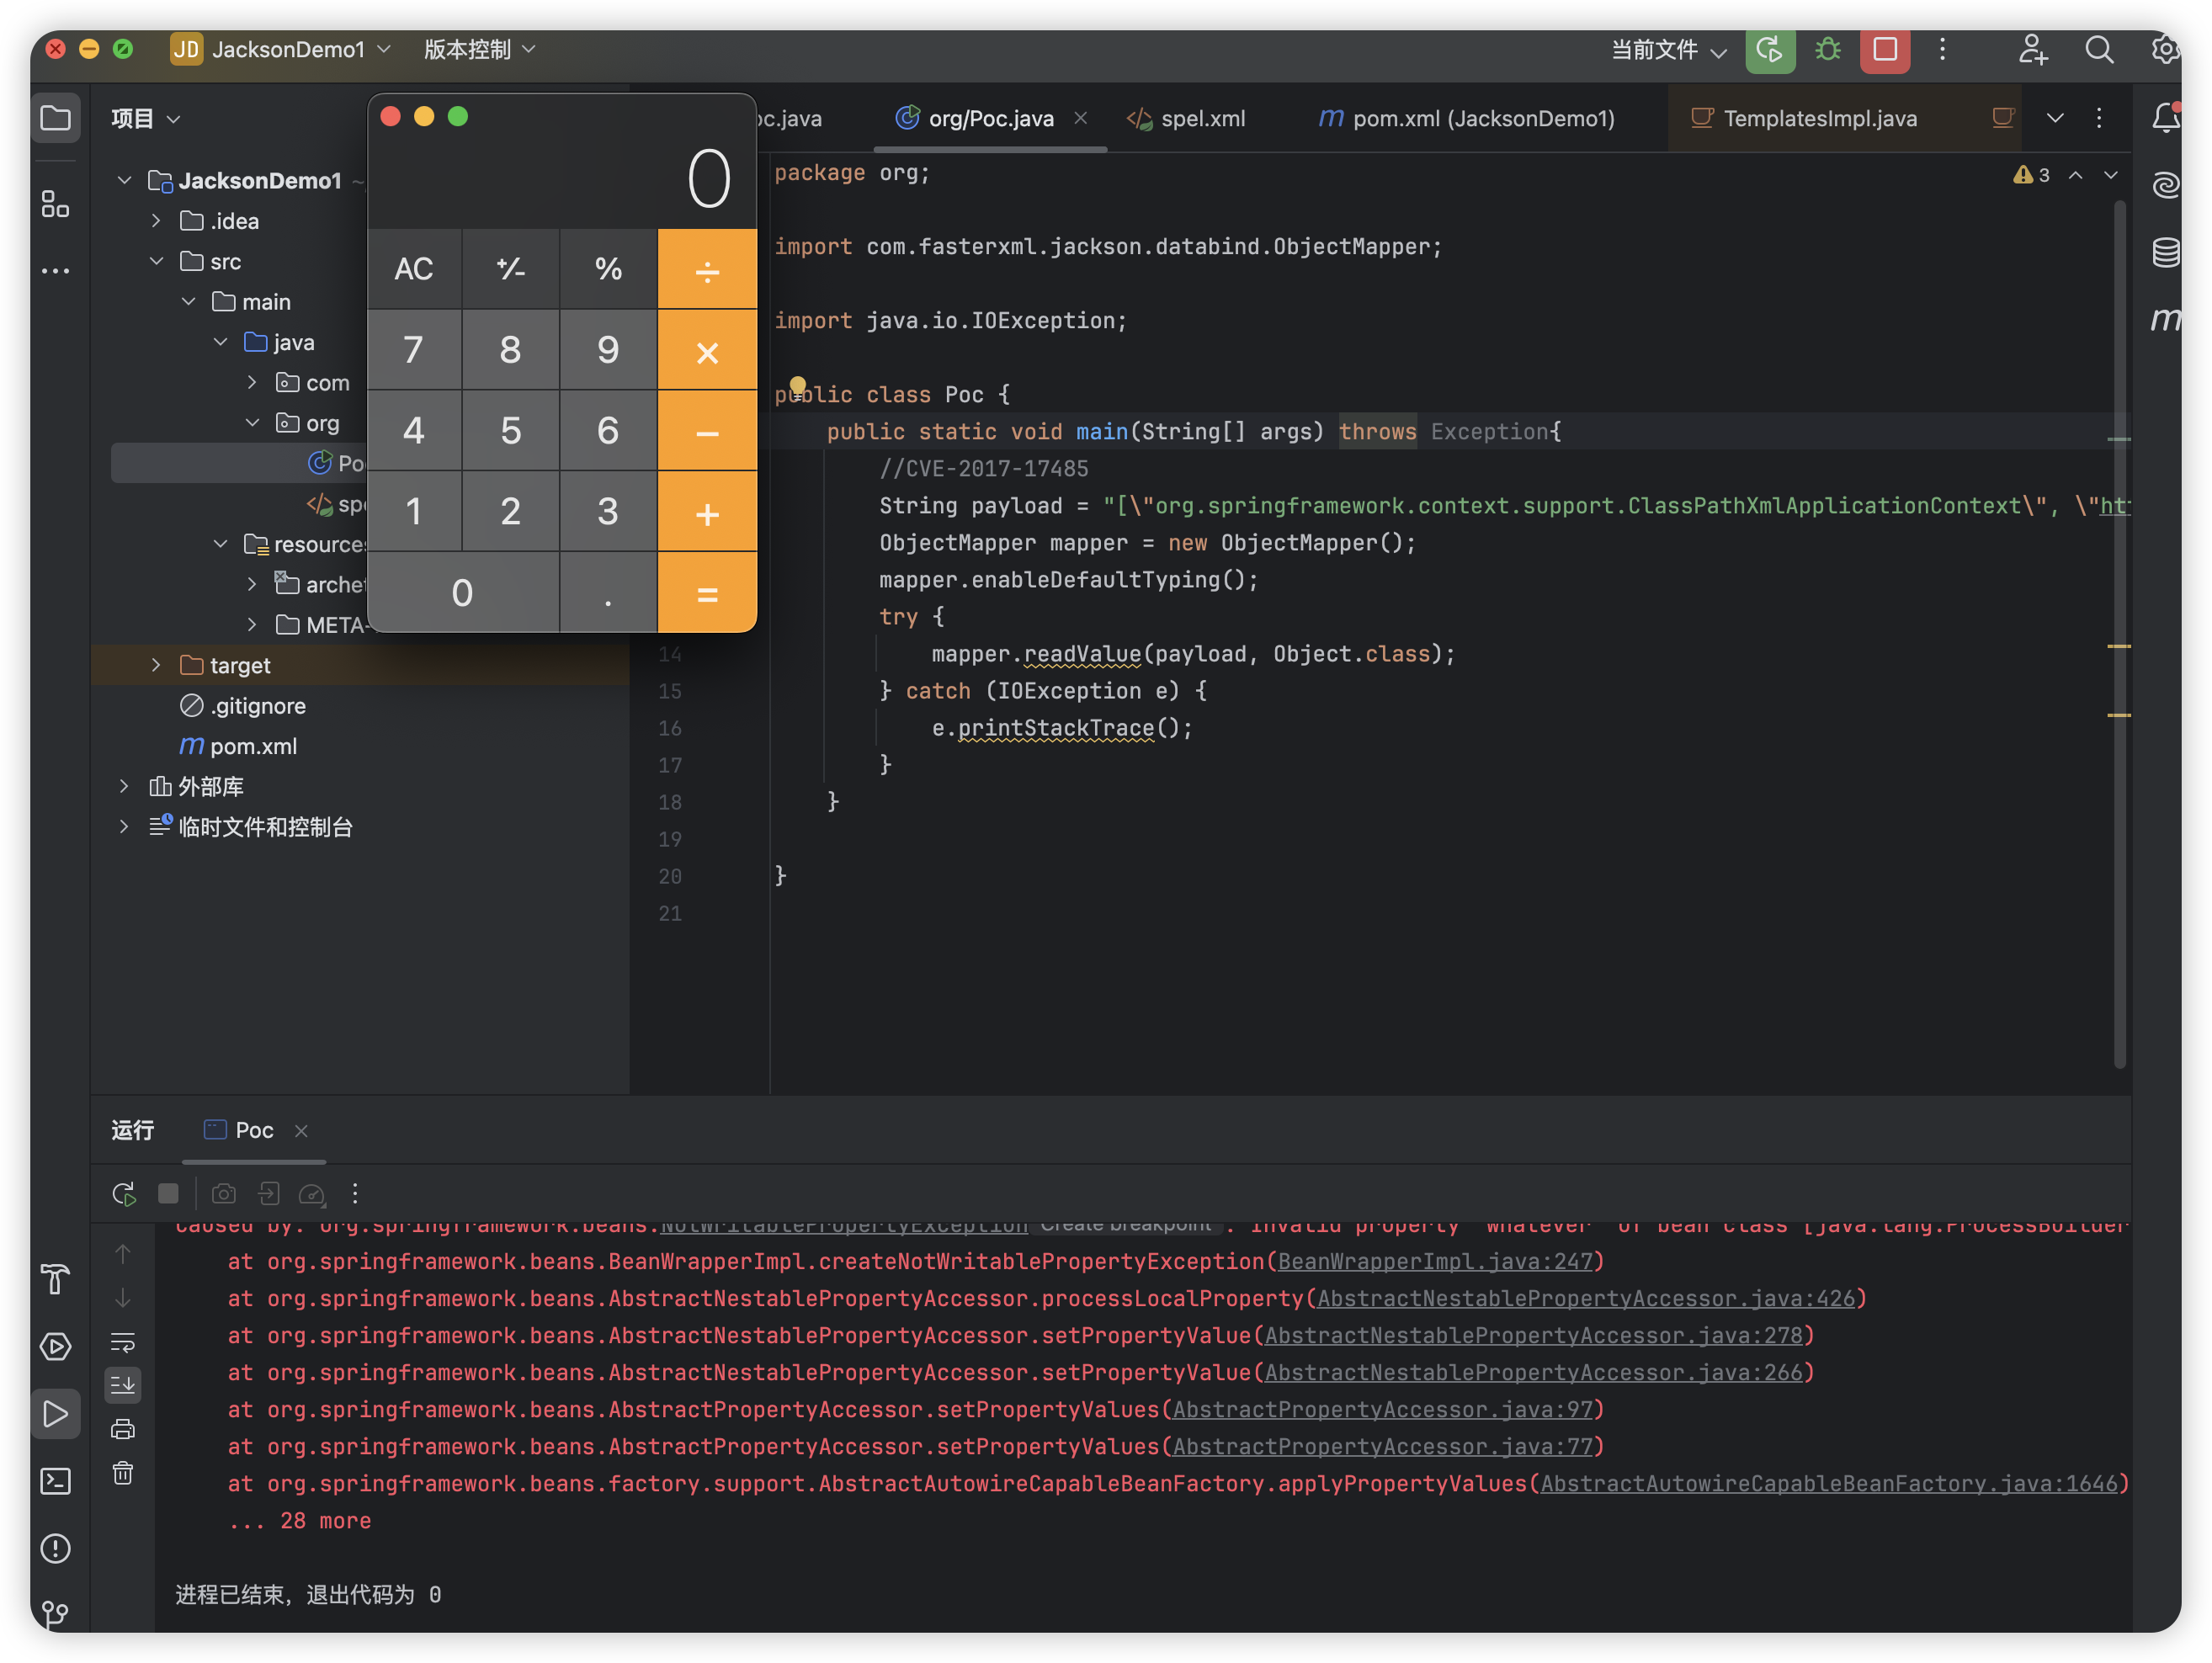Start debugging with the bug icon
This screenshot has width=2212, height=1663.
coord(1827,49)
